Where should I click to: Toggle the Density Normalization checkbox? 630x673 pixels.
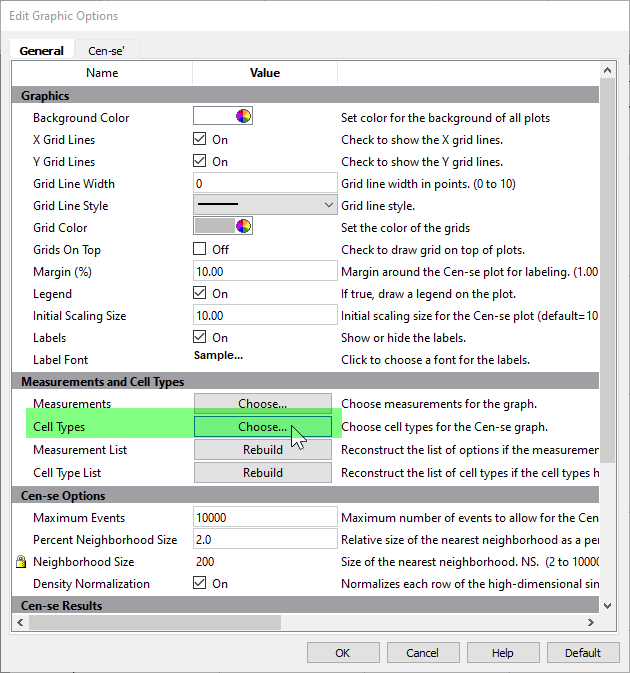click(200, 583)
